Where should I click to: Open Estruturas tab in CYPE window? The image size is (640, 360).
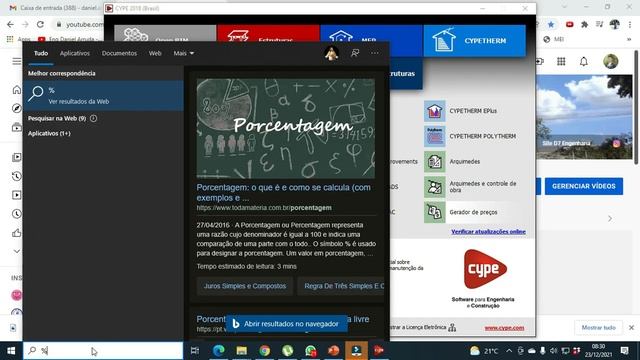point(268,33)
